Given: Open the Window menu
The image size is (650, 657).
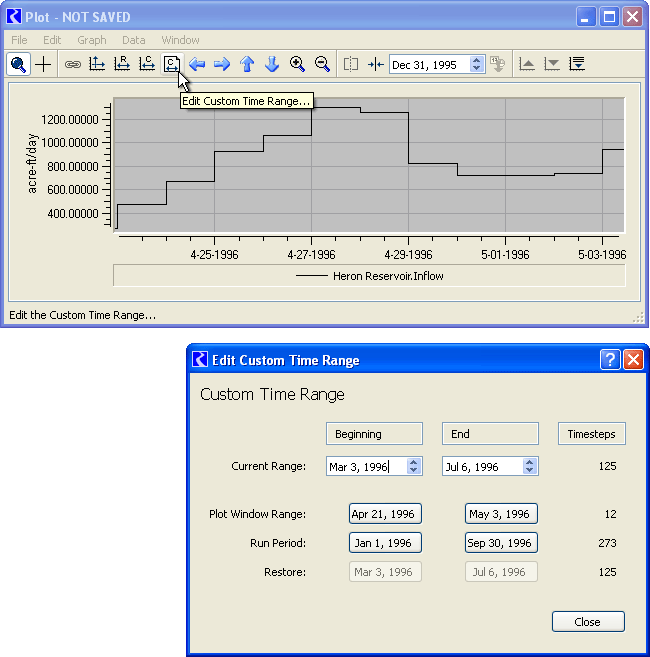Looking at the screenshot, I should click(181, 40).
